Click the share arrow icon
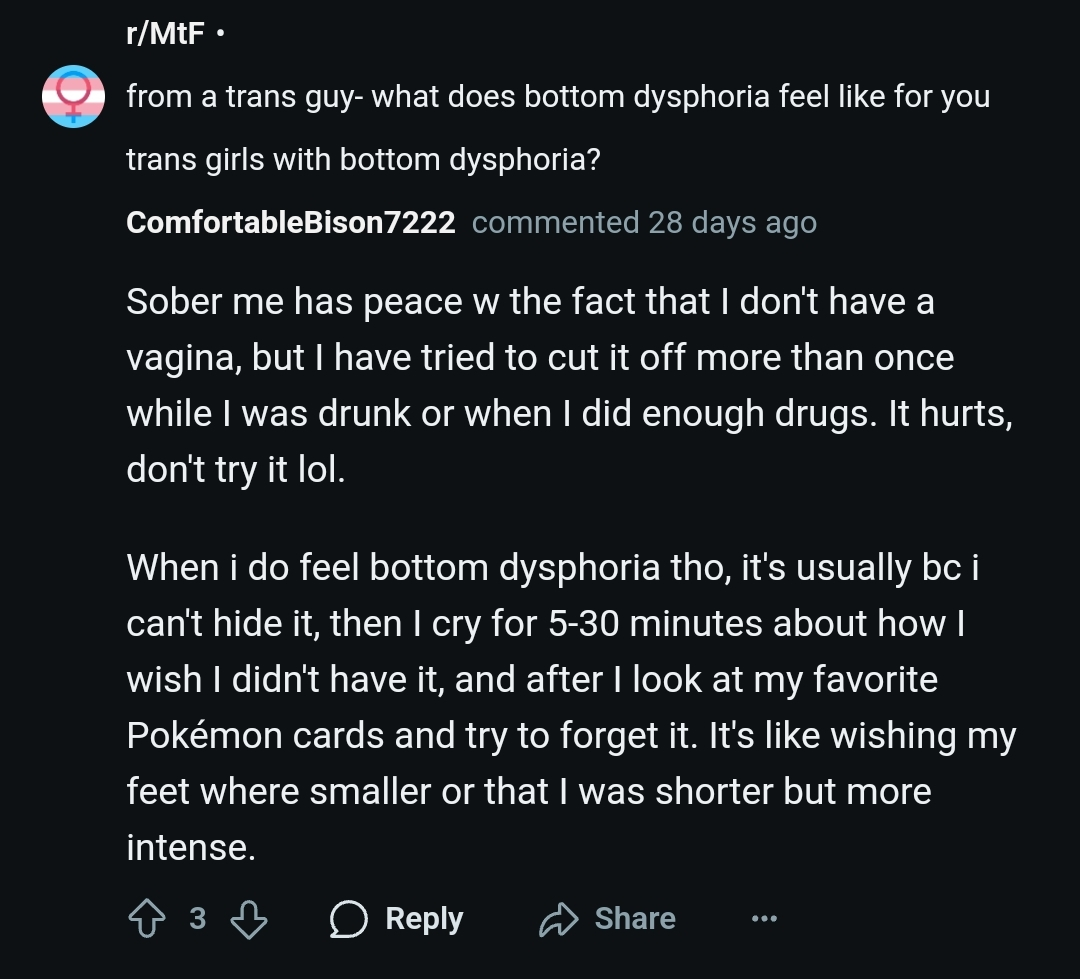1080x979 pixels. (558, 919)
